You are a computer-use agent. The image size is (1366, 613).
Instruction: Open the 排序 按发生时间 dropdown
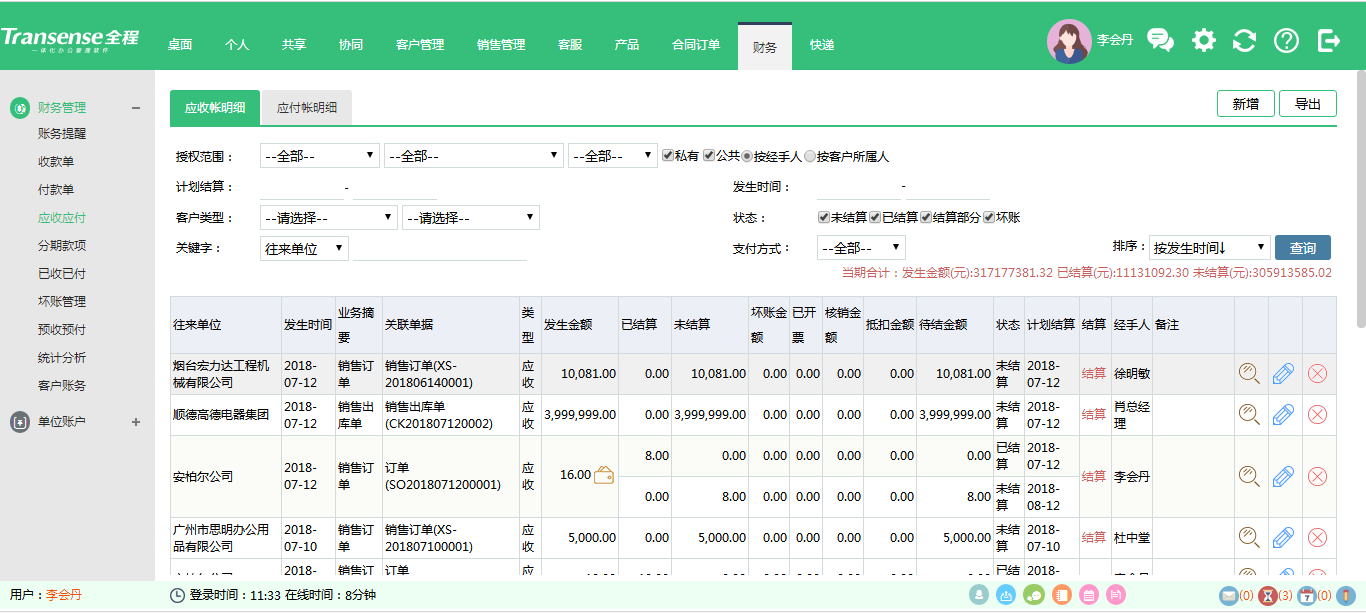(x=1208, y=247)
